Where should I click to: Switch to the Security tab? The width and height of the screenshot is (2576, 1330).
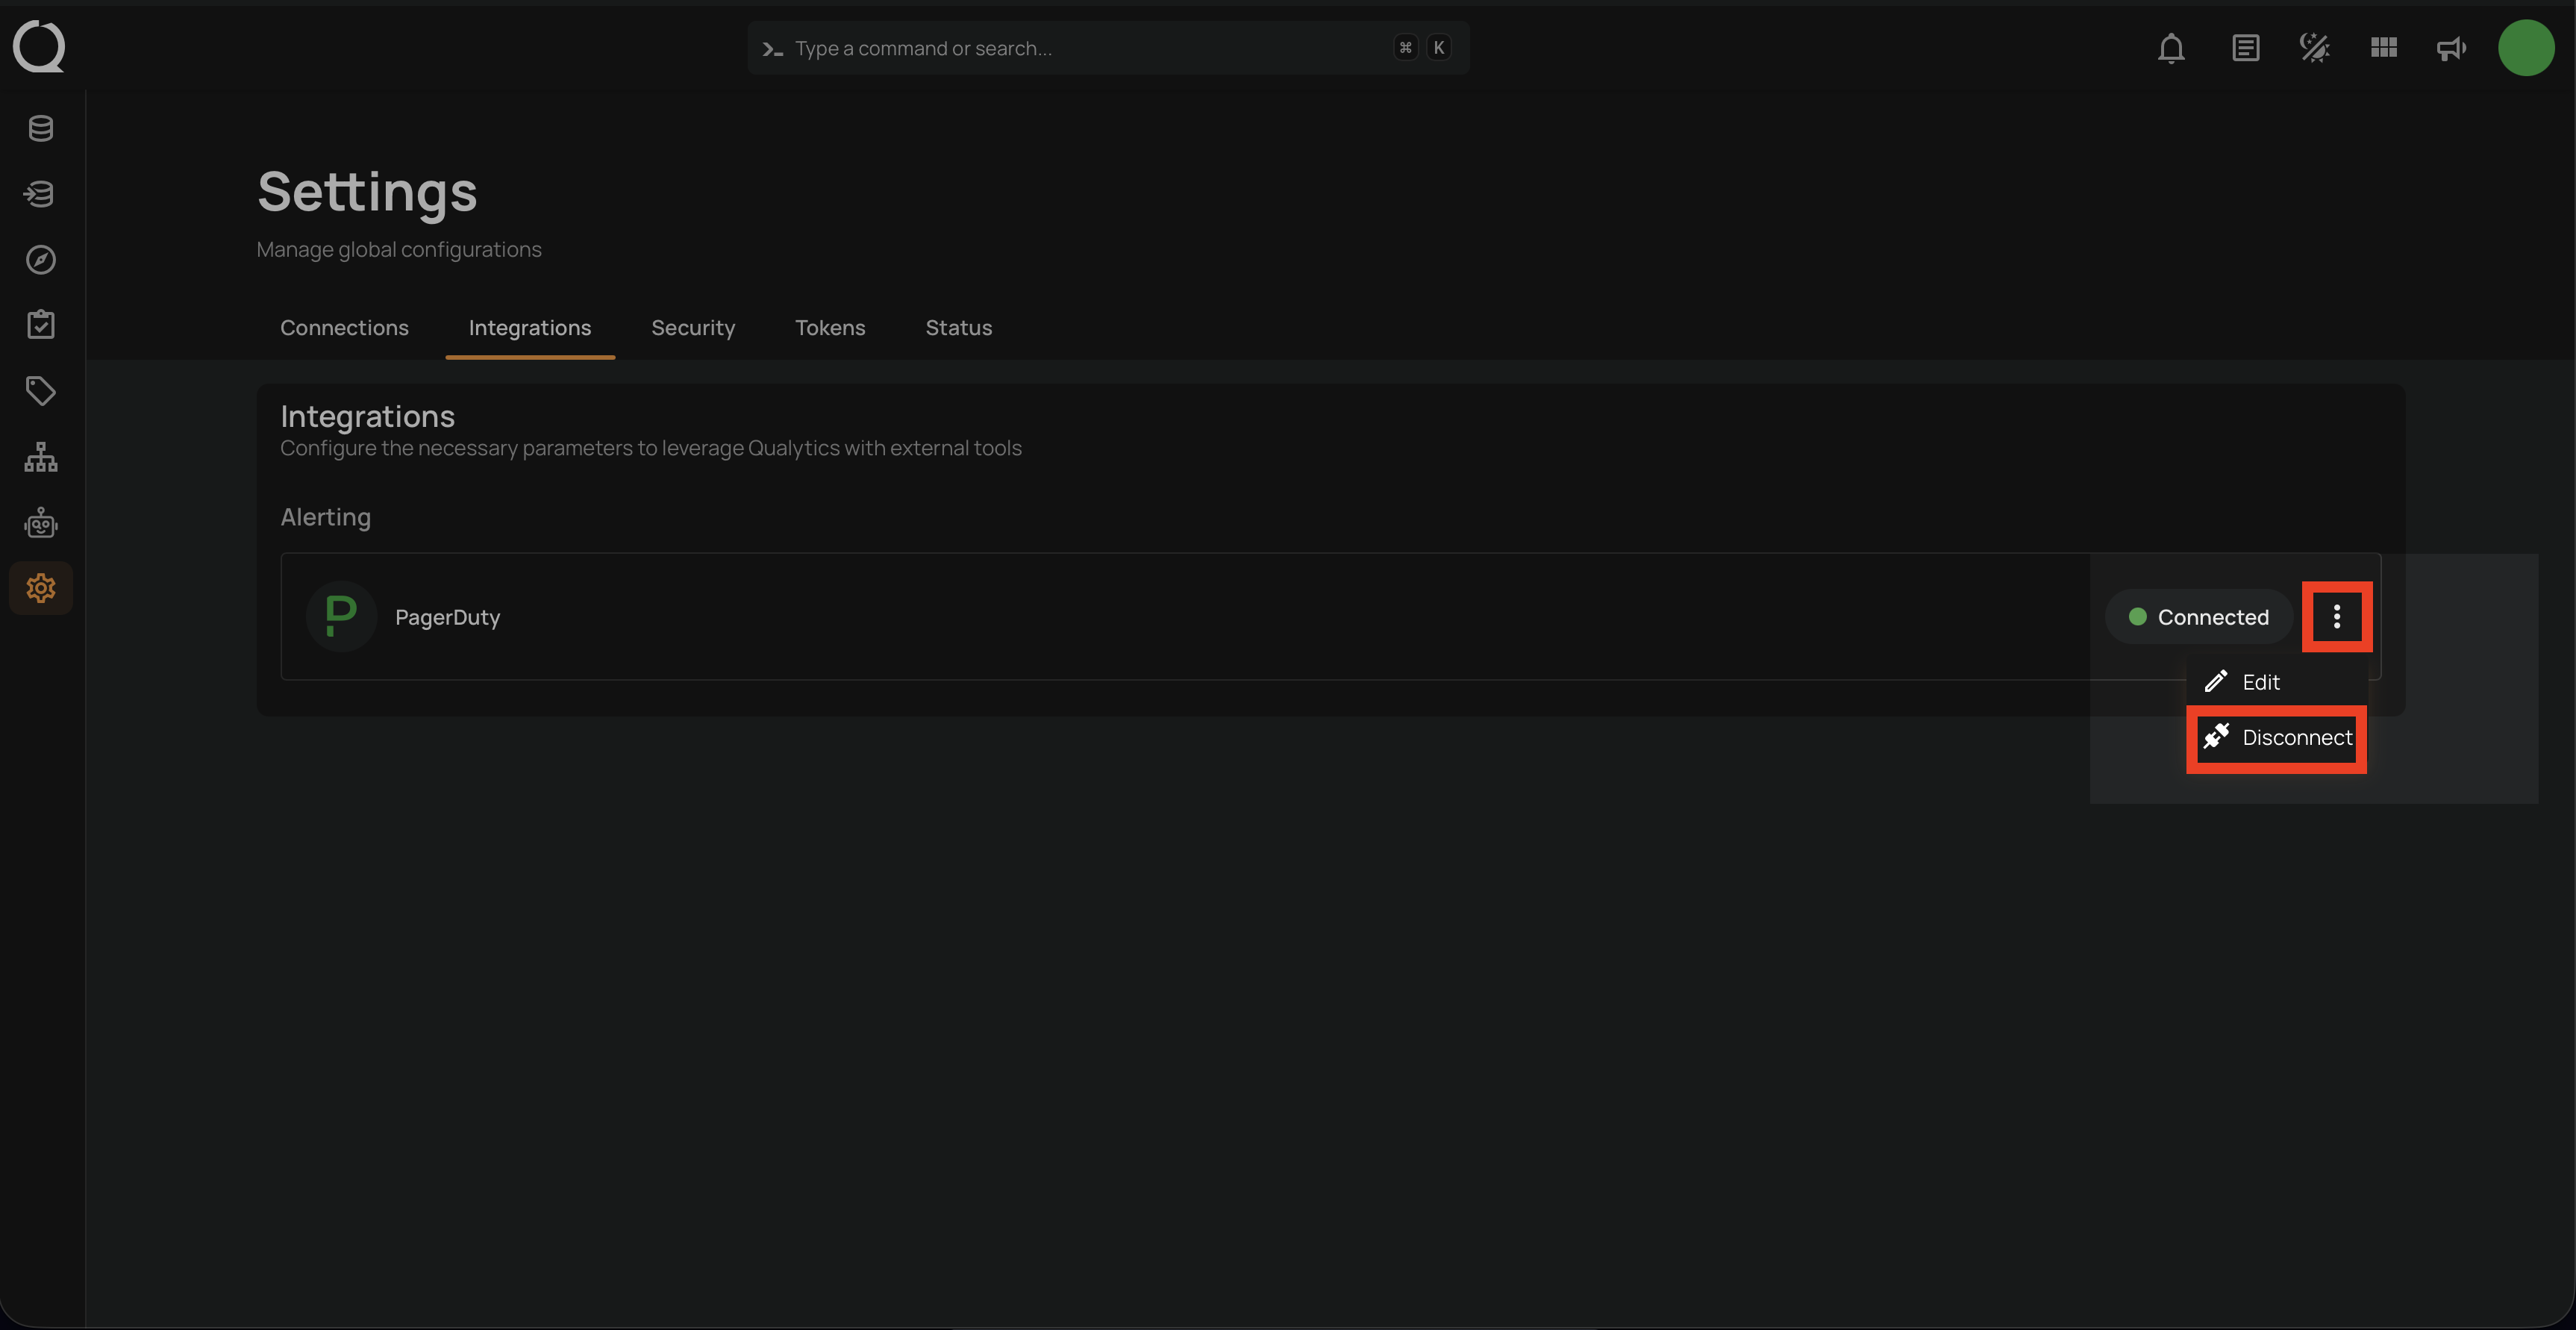pyautogui.click(x=692, y=328)
